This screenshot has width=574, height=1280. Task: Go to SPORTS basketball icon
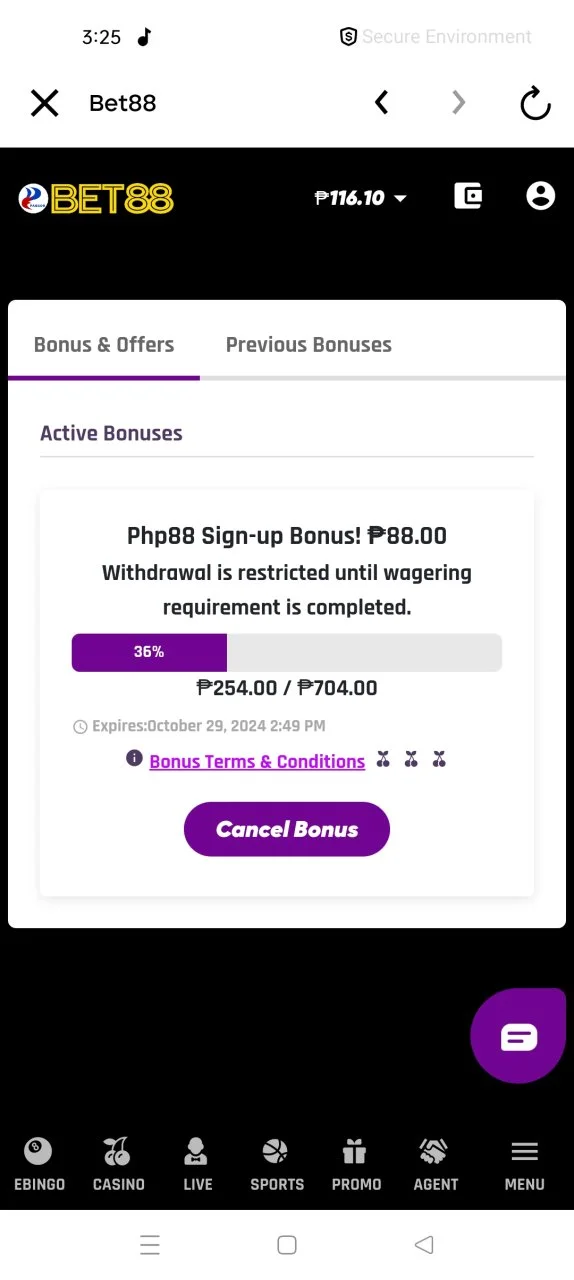277,1165
